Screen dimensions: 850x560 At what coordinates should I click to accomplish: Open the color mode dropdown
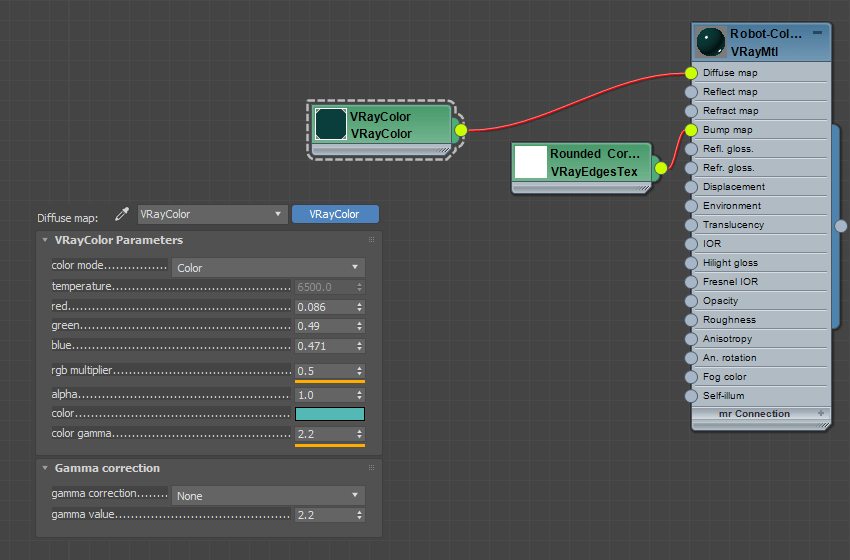(268, 268)
